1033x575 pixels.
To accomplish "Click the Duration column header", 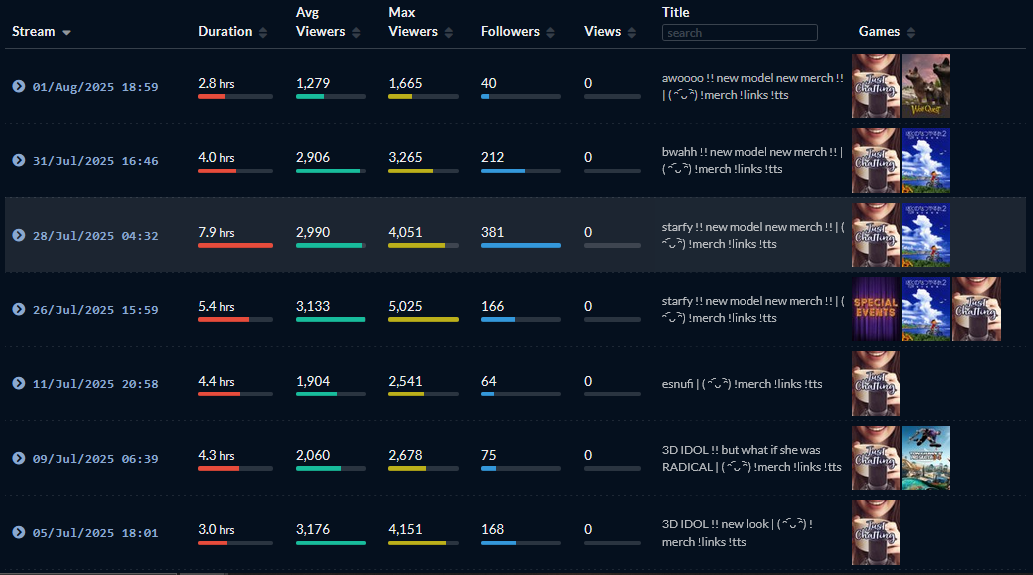I will 225,32.
